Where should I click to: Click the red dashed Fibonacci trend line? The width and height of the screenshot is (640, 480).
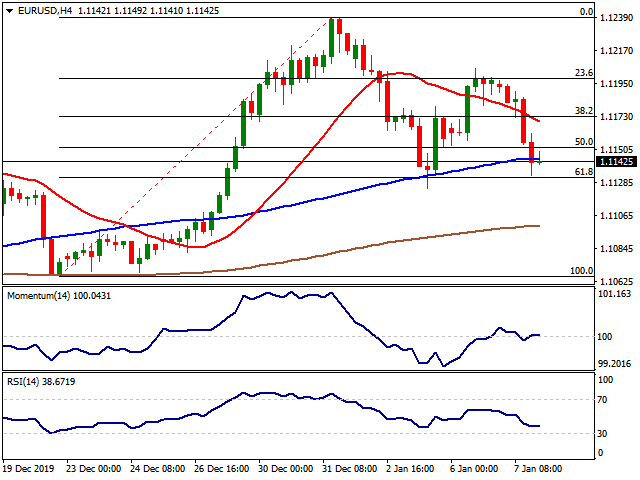[196, 147]
